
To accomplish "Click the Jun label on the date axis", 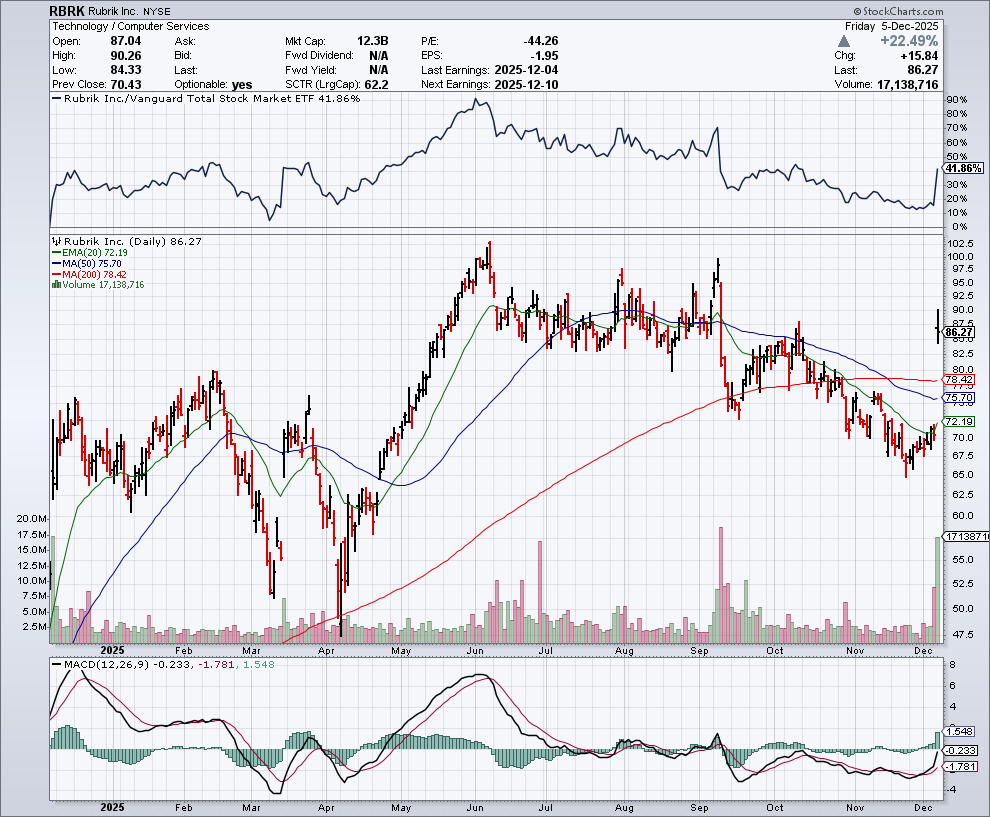I will pyautogui.click(x=476, y=806).
